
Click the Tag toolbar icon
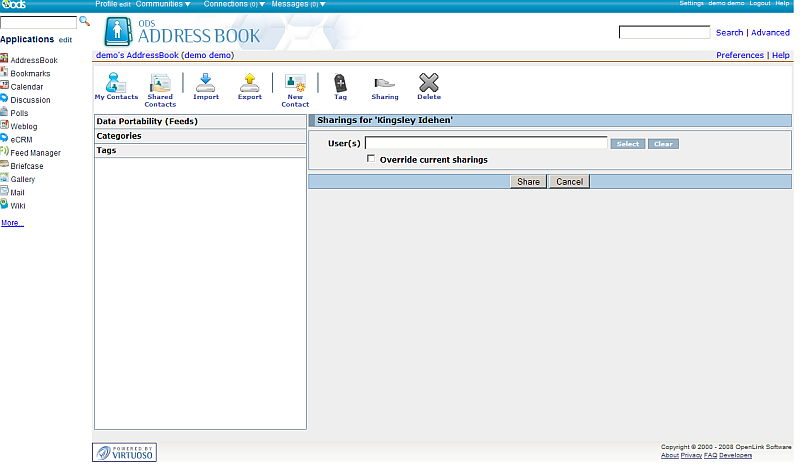click(x=340, y=83)
